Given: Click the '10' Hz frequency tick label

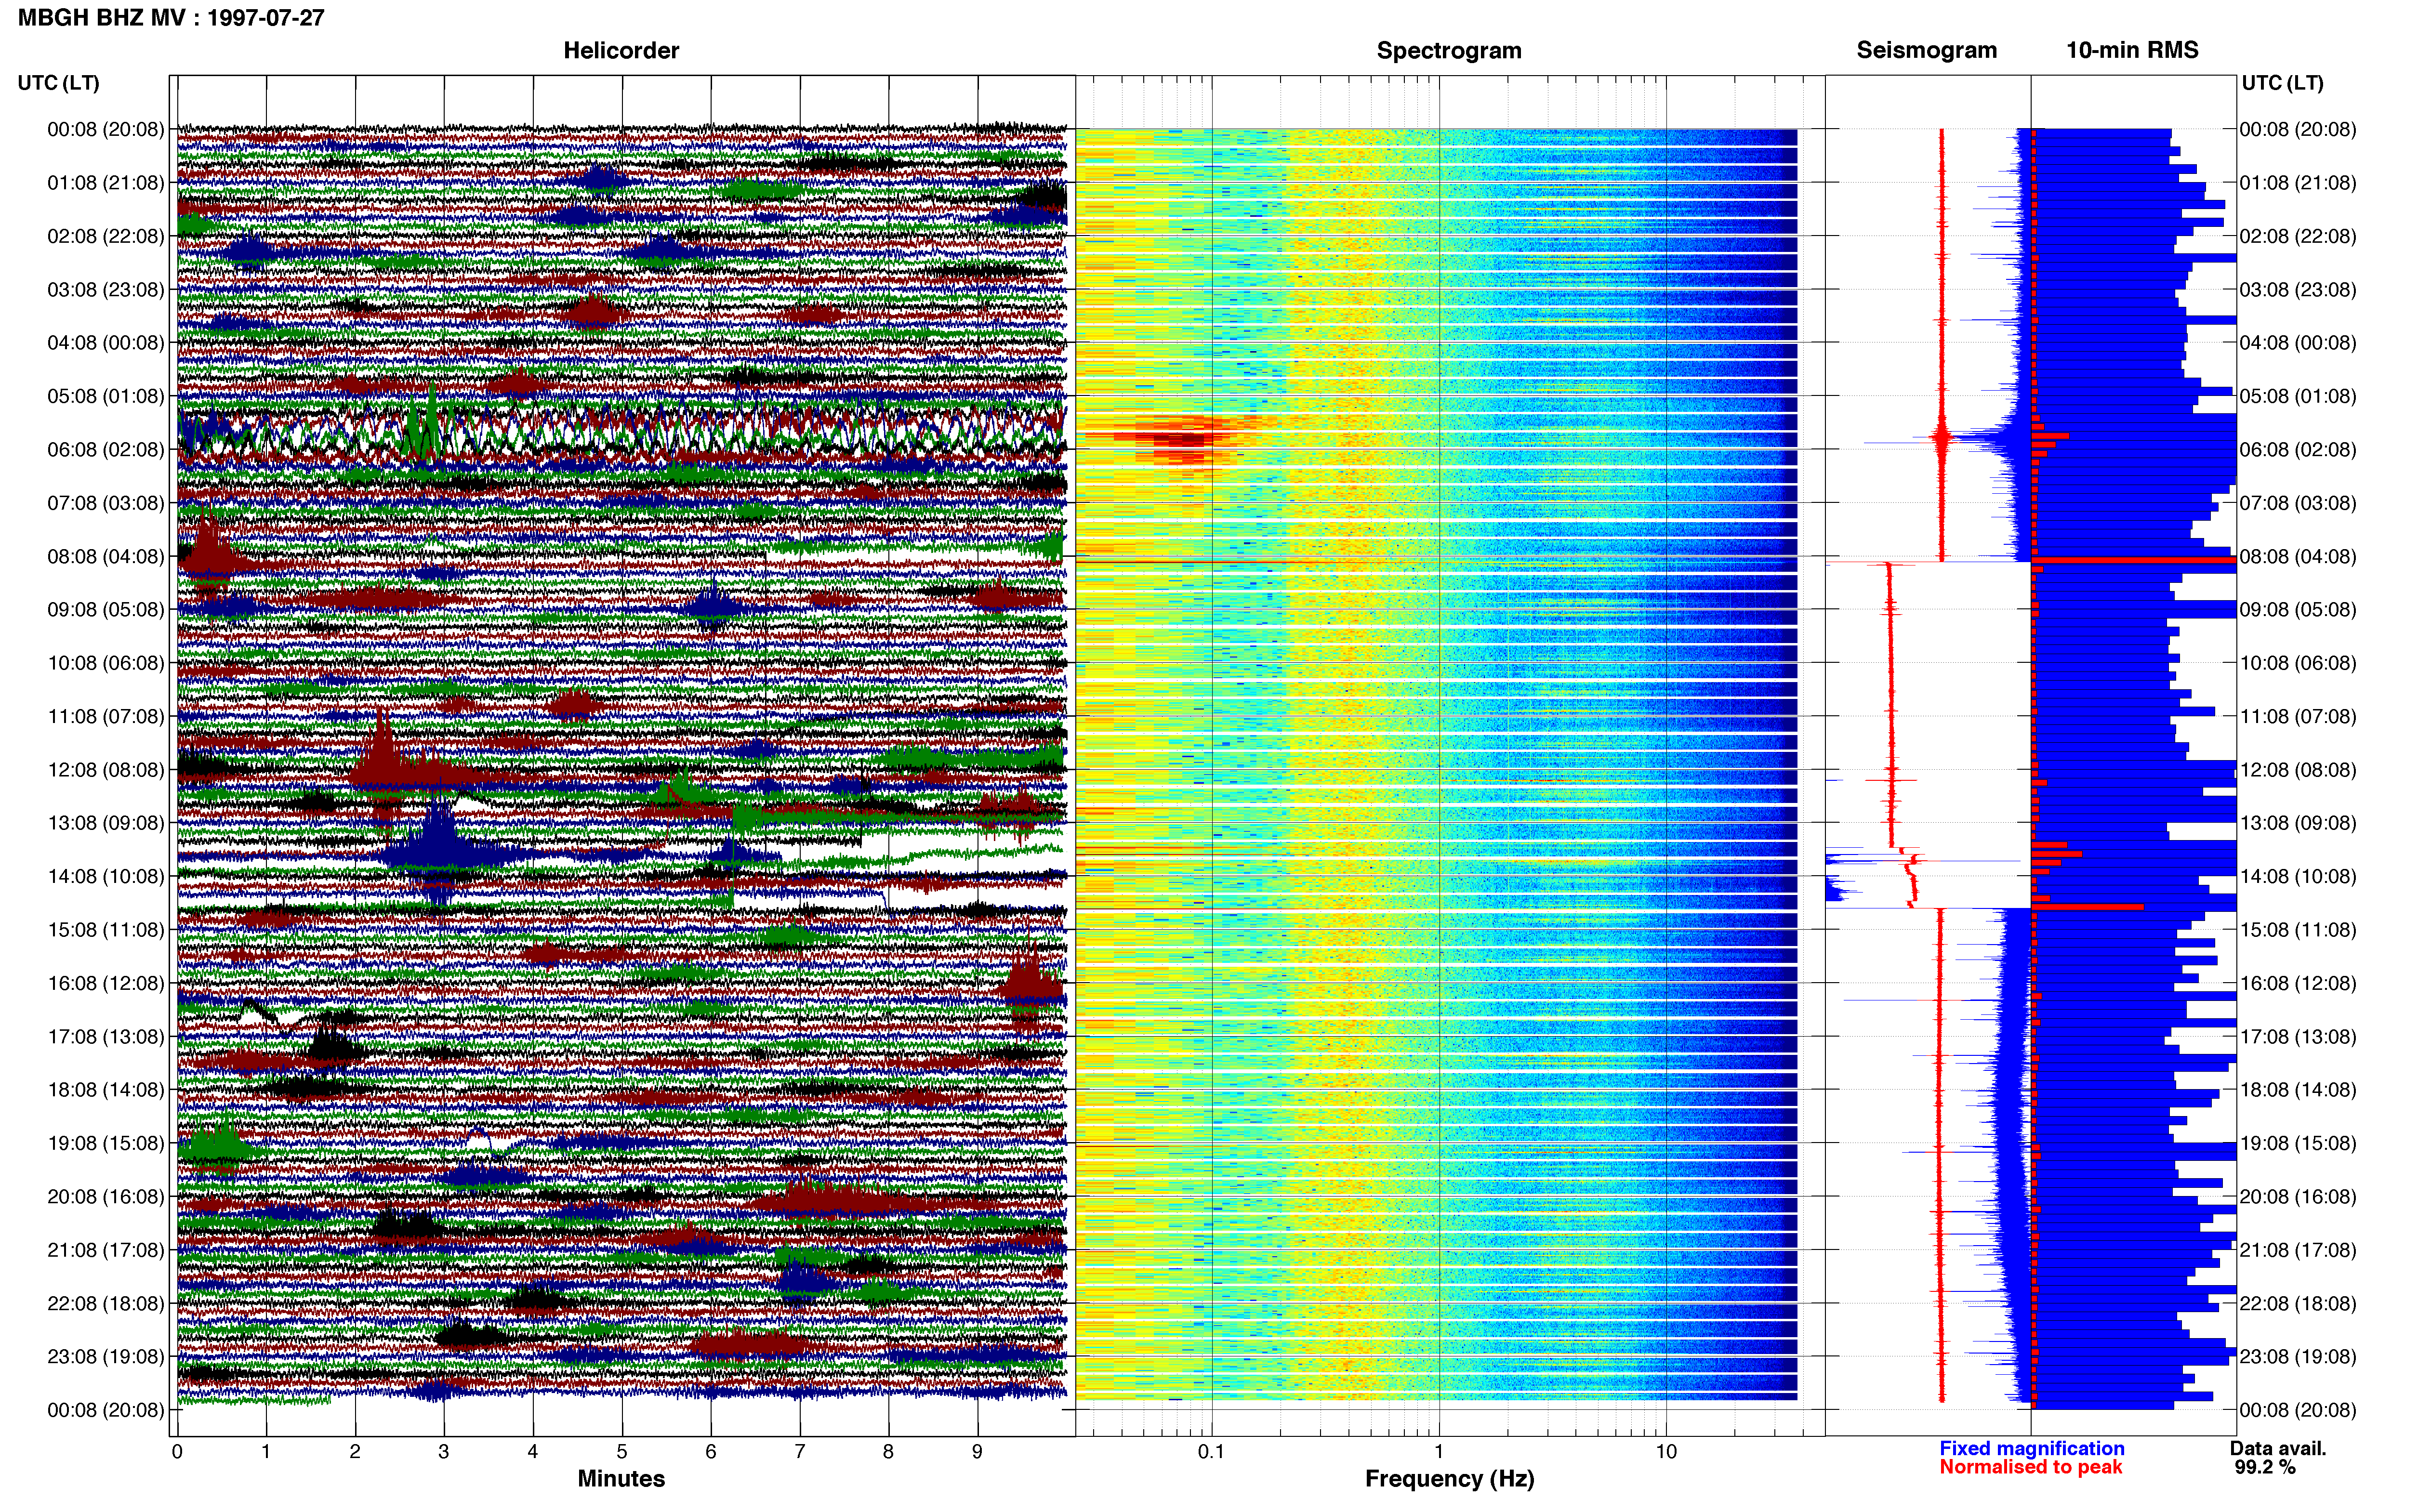Looking at the screenshot, I should coord(1666,1452).
